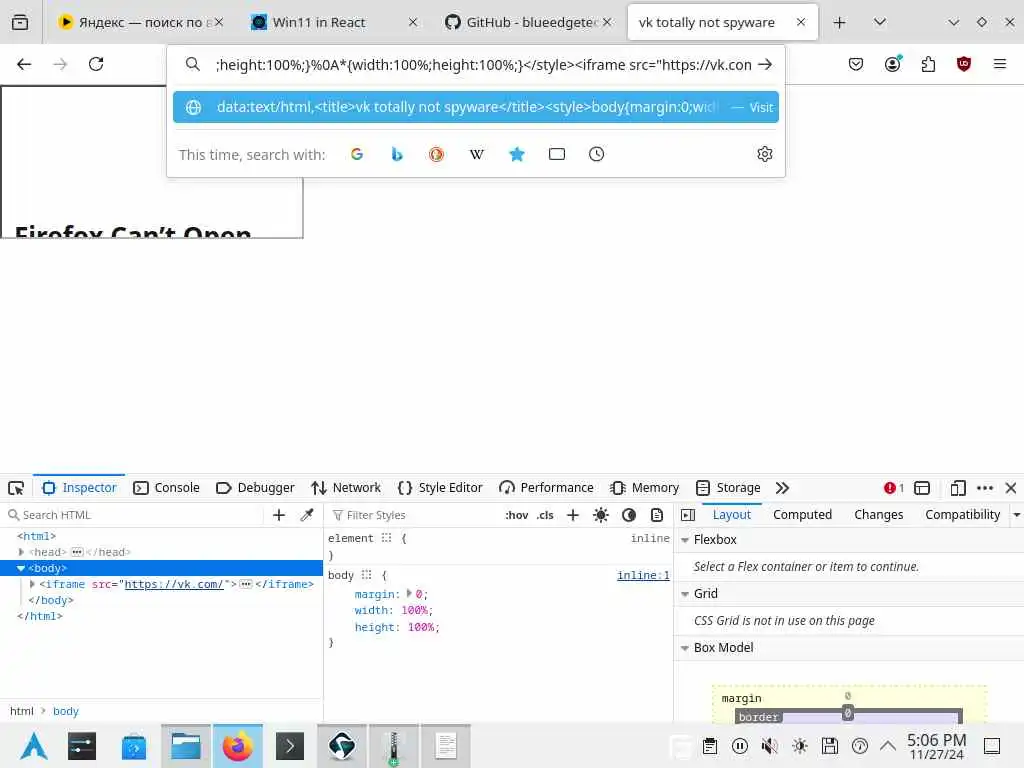Go back to previous page
The image size is (1024, 768).
click(24, 64)
